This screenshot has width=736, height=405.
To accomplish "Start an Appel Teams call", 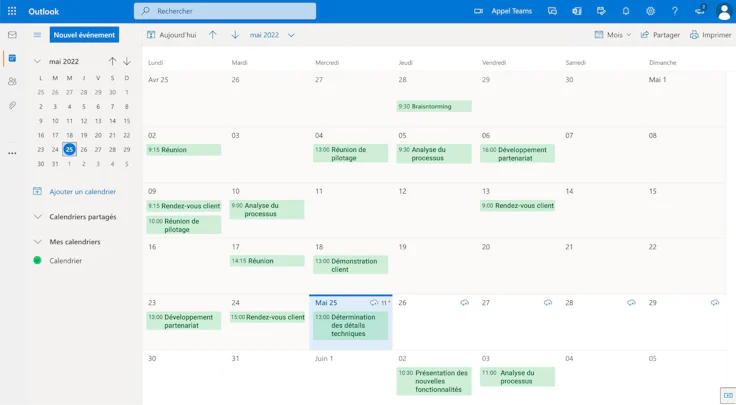I will pos(503,11).
